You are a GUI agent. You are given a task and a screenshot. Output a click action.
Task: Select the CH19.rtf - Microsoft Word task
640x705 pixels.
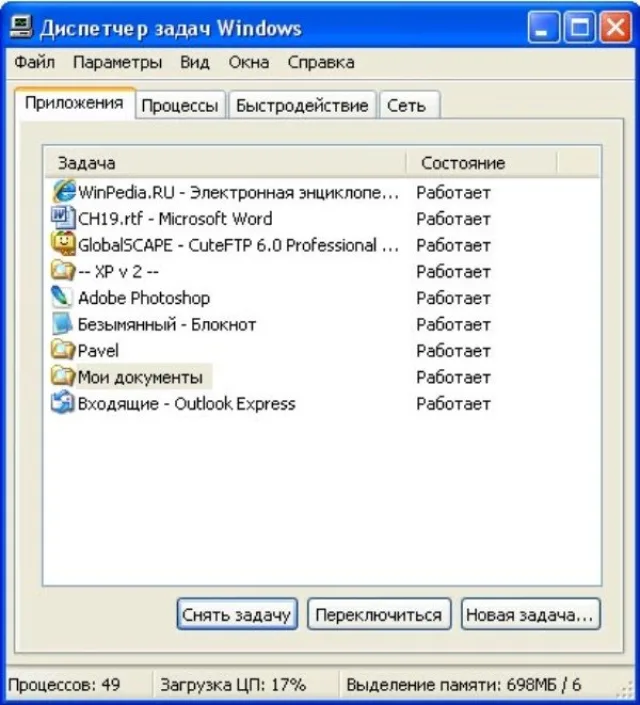click(175, 219)
